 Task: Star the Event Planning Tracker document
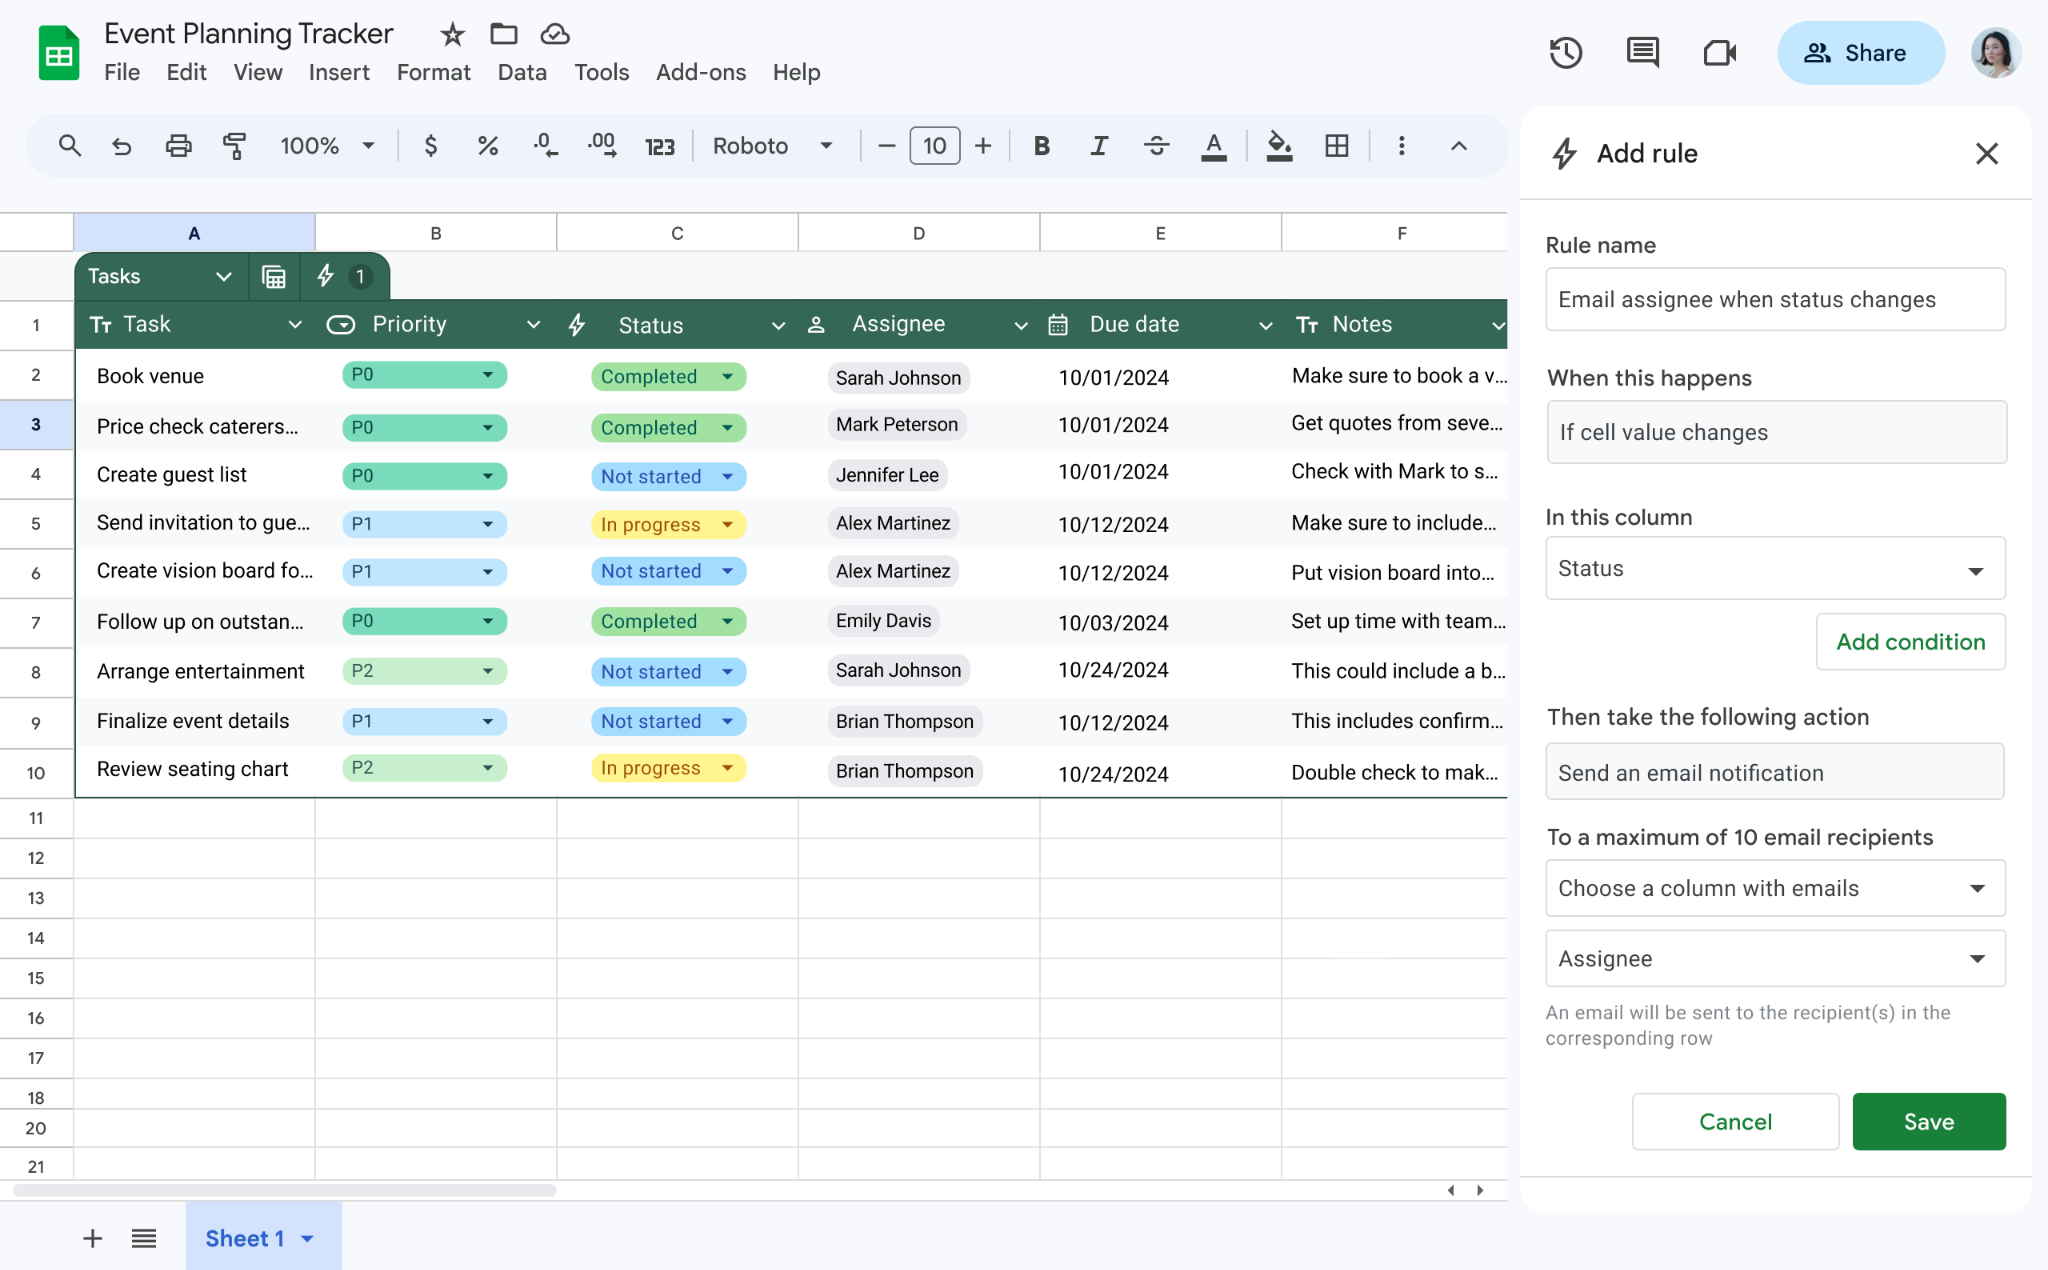pos(451,33)
